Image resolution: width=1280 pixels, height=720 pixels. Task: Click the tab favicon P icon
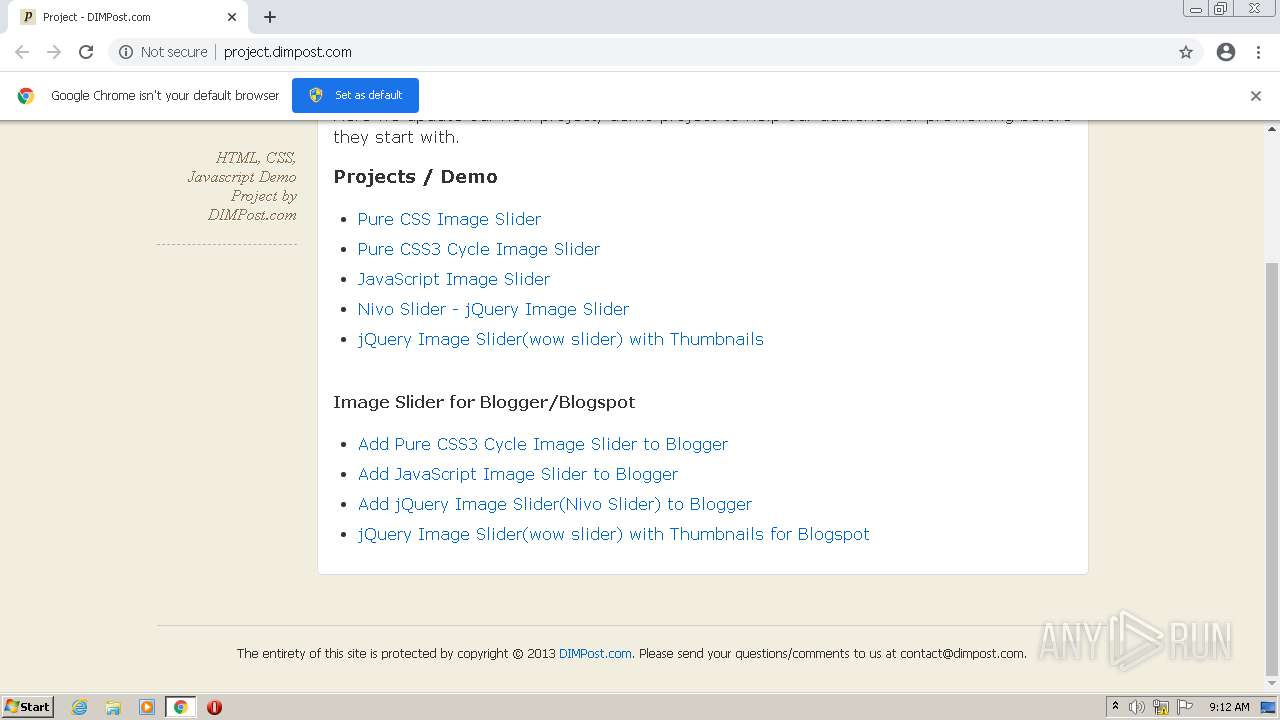pos(28,17)
